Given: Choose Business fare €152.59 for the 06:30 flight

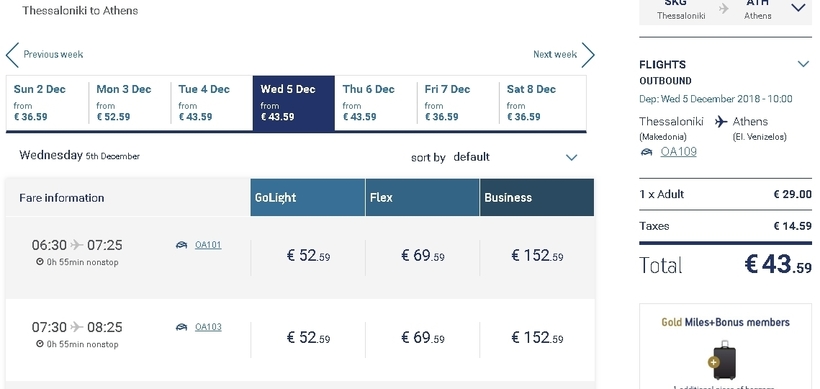Looking at the screenshot, I should [x=537, y=256].
